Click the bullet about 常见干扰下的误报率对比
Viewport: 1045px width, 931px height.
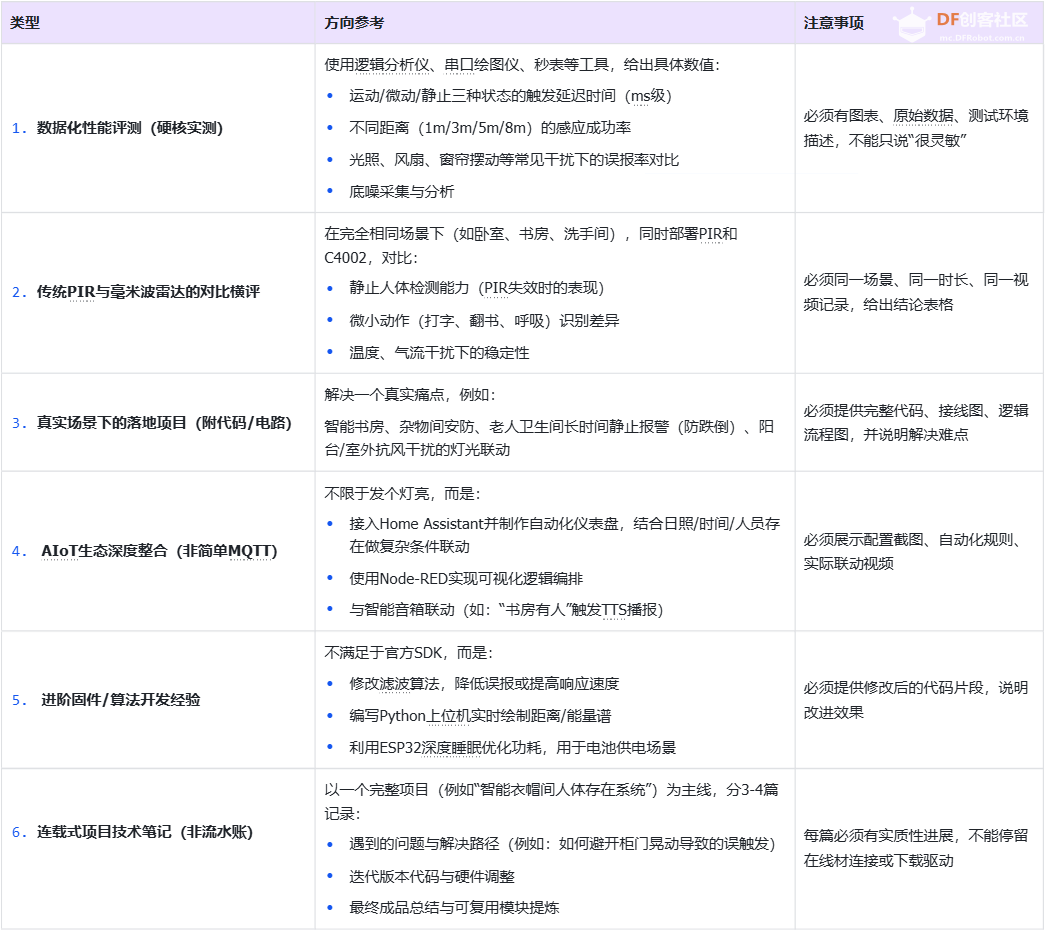pos(514,160)
